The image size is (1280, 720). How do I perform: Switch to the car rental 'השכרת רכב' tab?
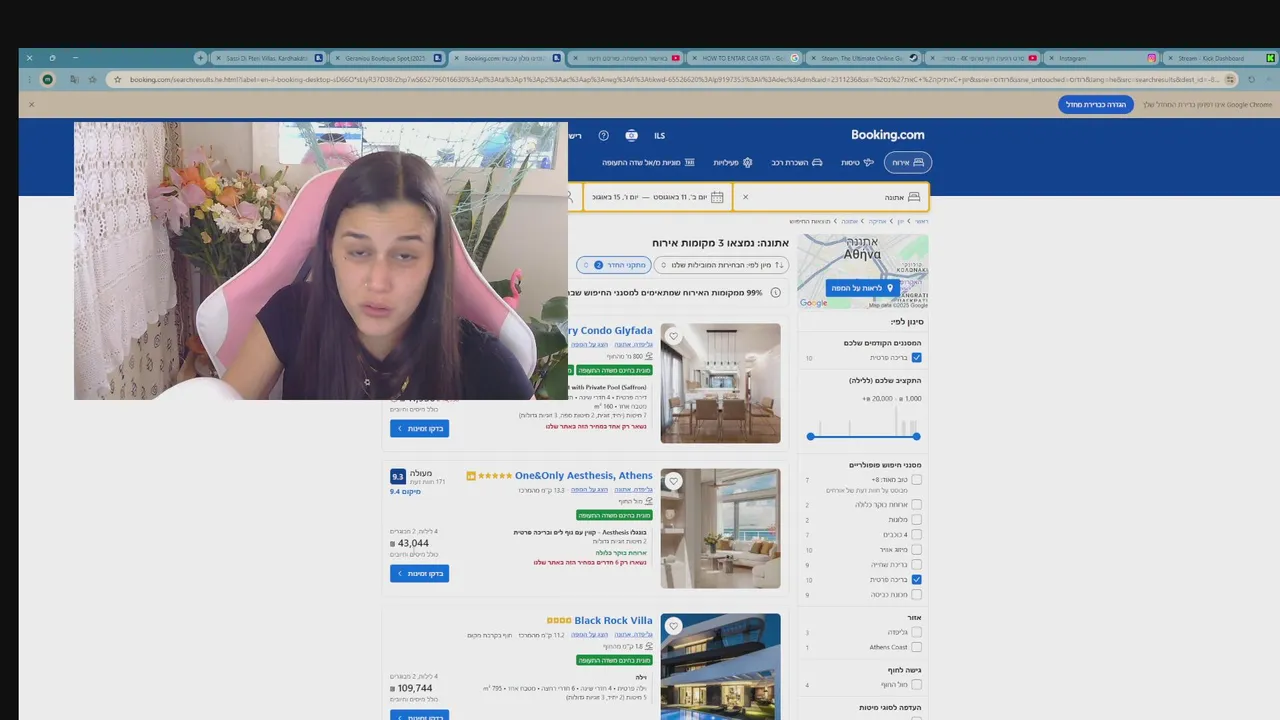[797, 162]
